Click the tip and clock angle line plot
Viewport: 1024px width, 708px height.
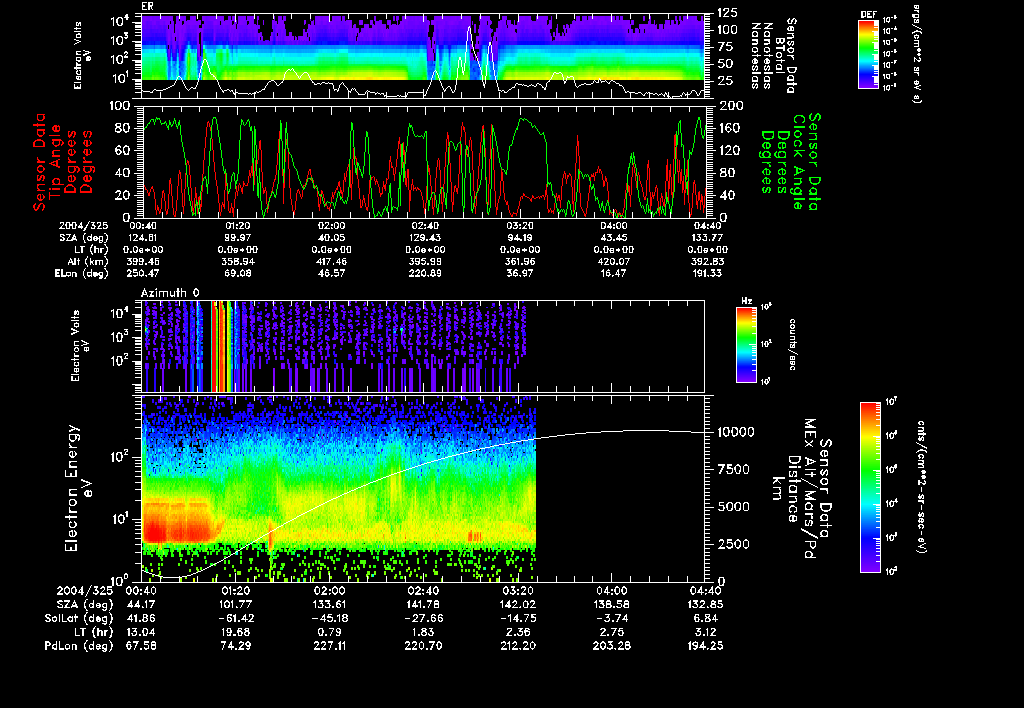423,161
